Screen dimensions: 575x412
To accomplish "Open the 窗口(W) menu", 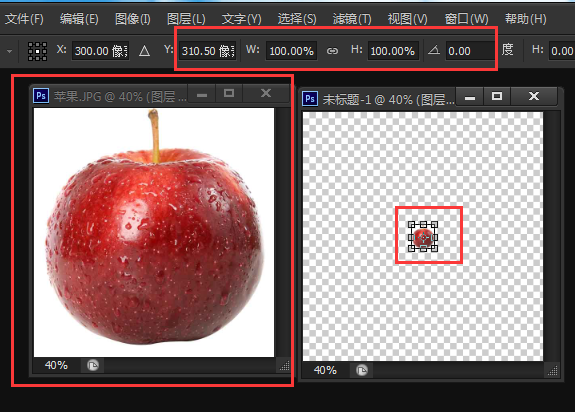I will click(x=466, y=19).
